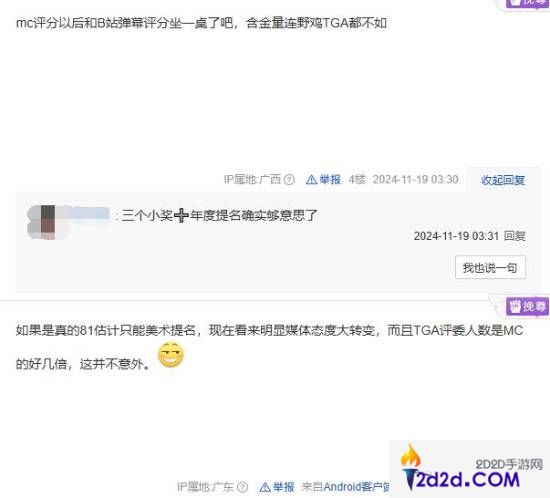Collapse replies with 收起回复
The height and width of the screenshot is (498, 550).
(503, 180)
